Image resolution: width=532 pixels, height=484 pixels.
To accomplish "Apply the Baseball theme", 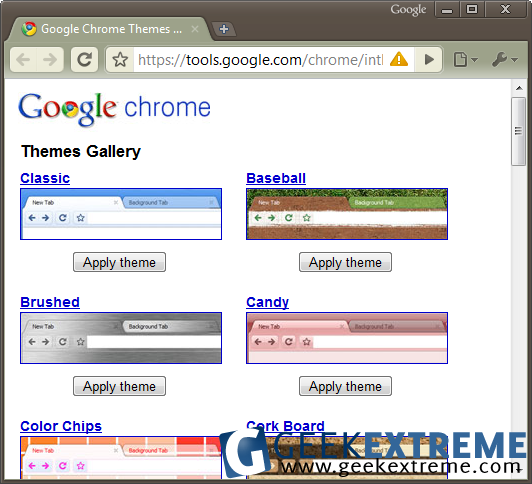I will [x=345, y=262].
